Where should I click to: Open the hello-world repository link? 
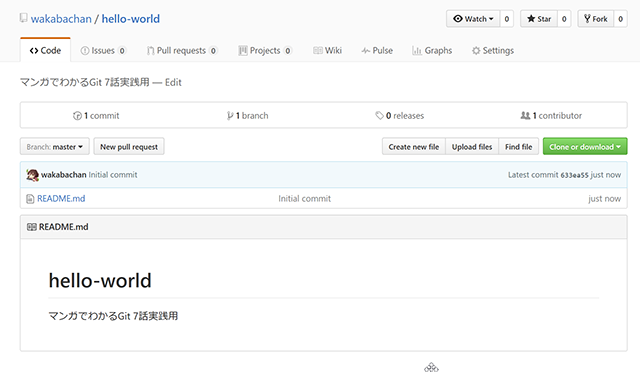(x=131, y=19)
